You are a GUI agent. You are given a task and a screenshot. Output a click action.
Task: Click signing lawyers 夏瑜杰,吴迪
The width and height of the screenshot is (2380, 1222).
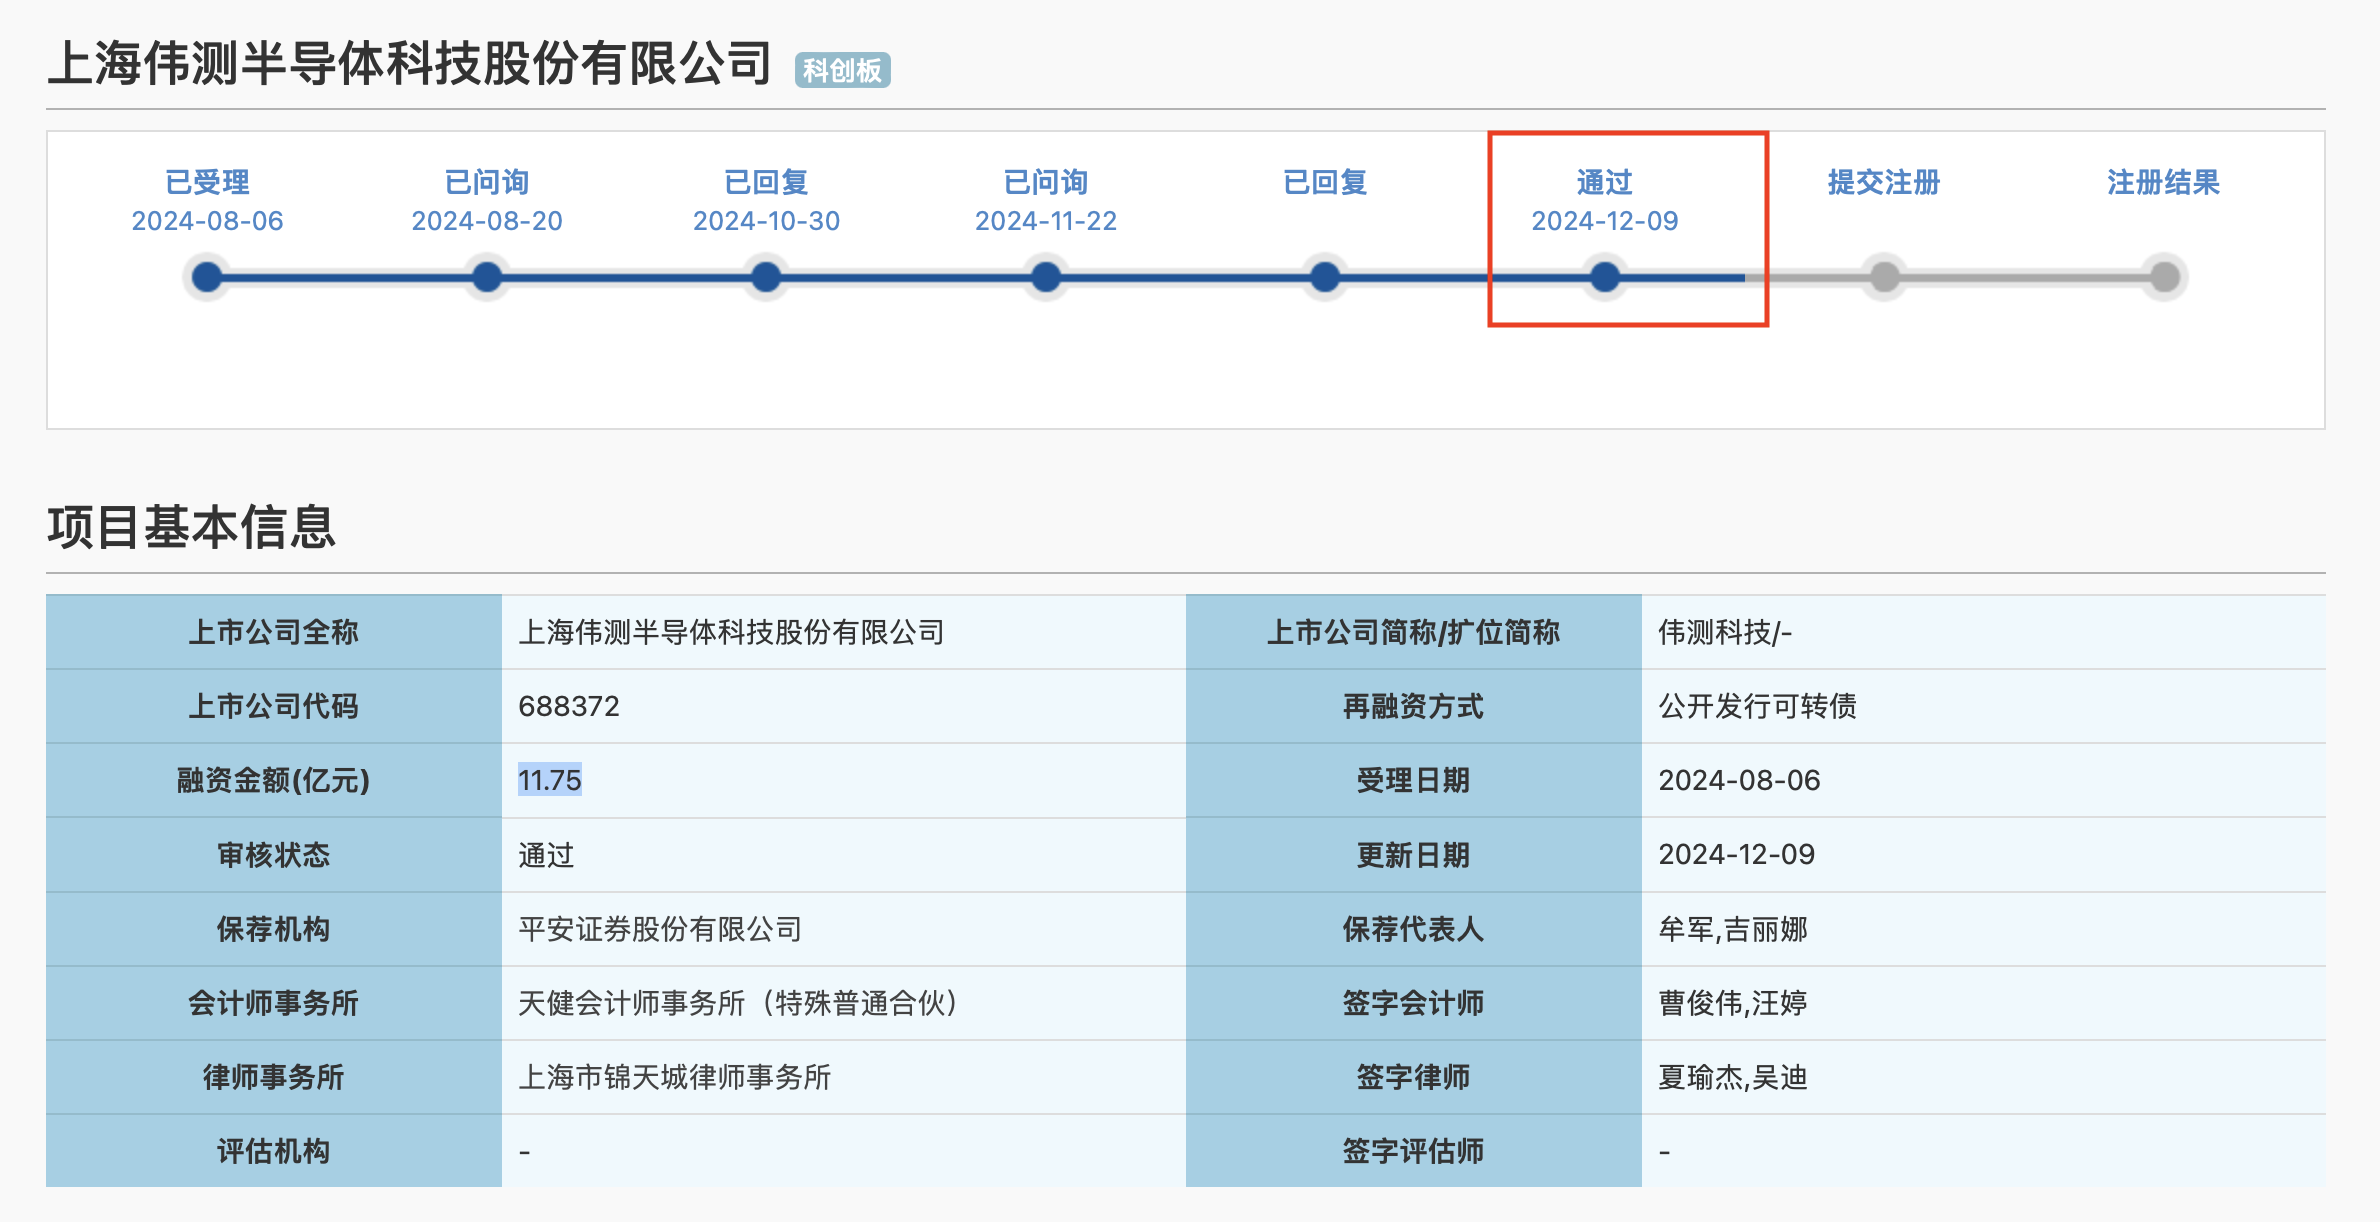point(1733,1077)
